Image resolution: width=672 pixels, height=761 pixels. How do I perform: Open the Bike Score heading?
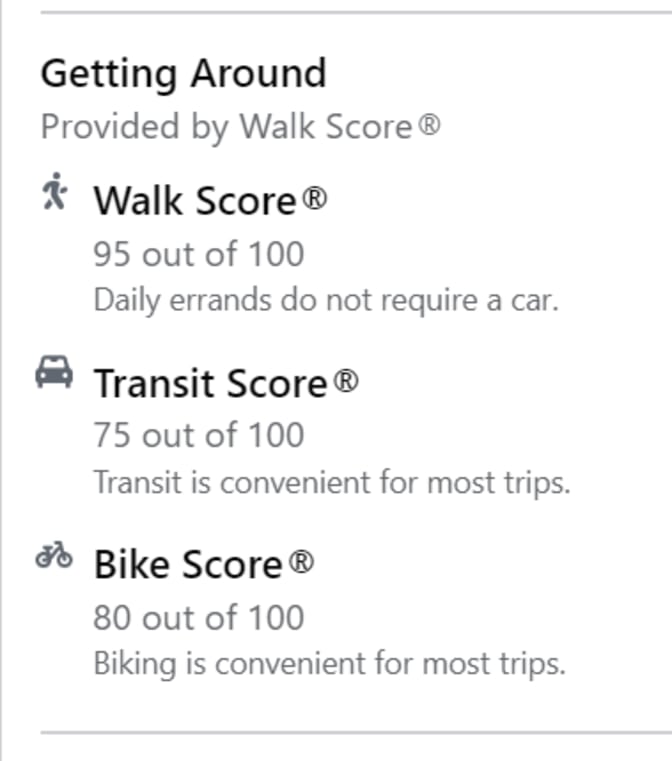coord(190,565)
